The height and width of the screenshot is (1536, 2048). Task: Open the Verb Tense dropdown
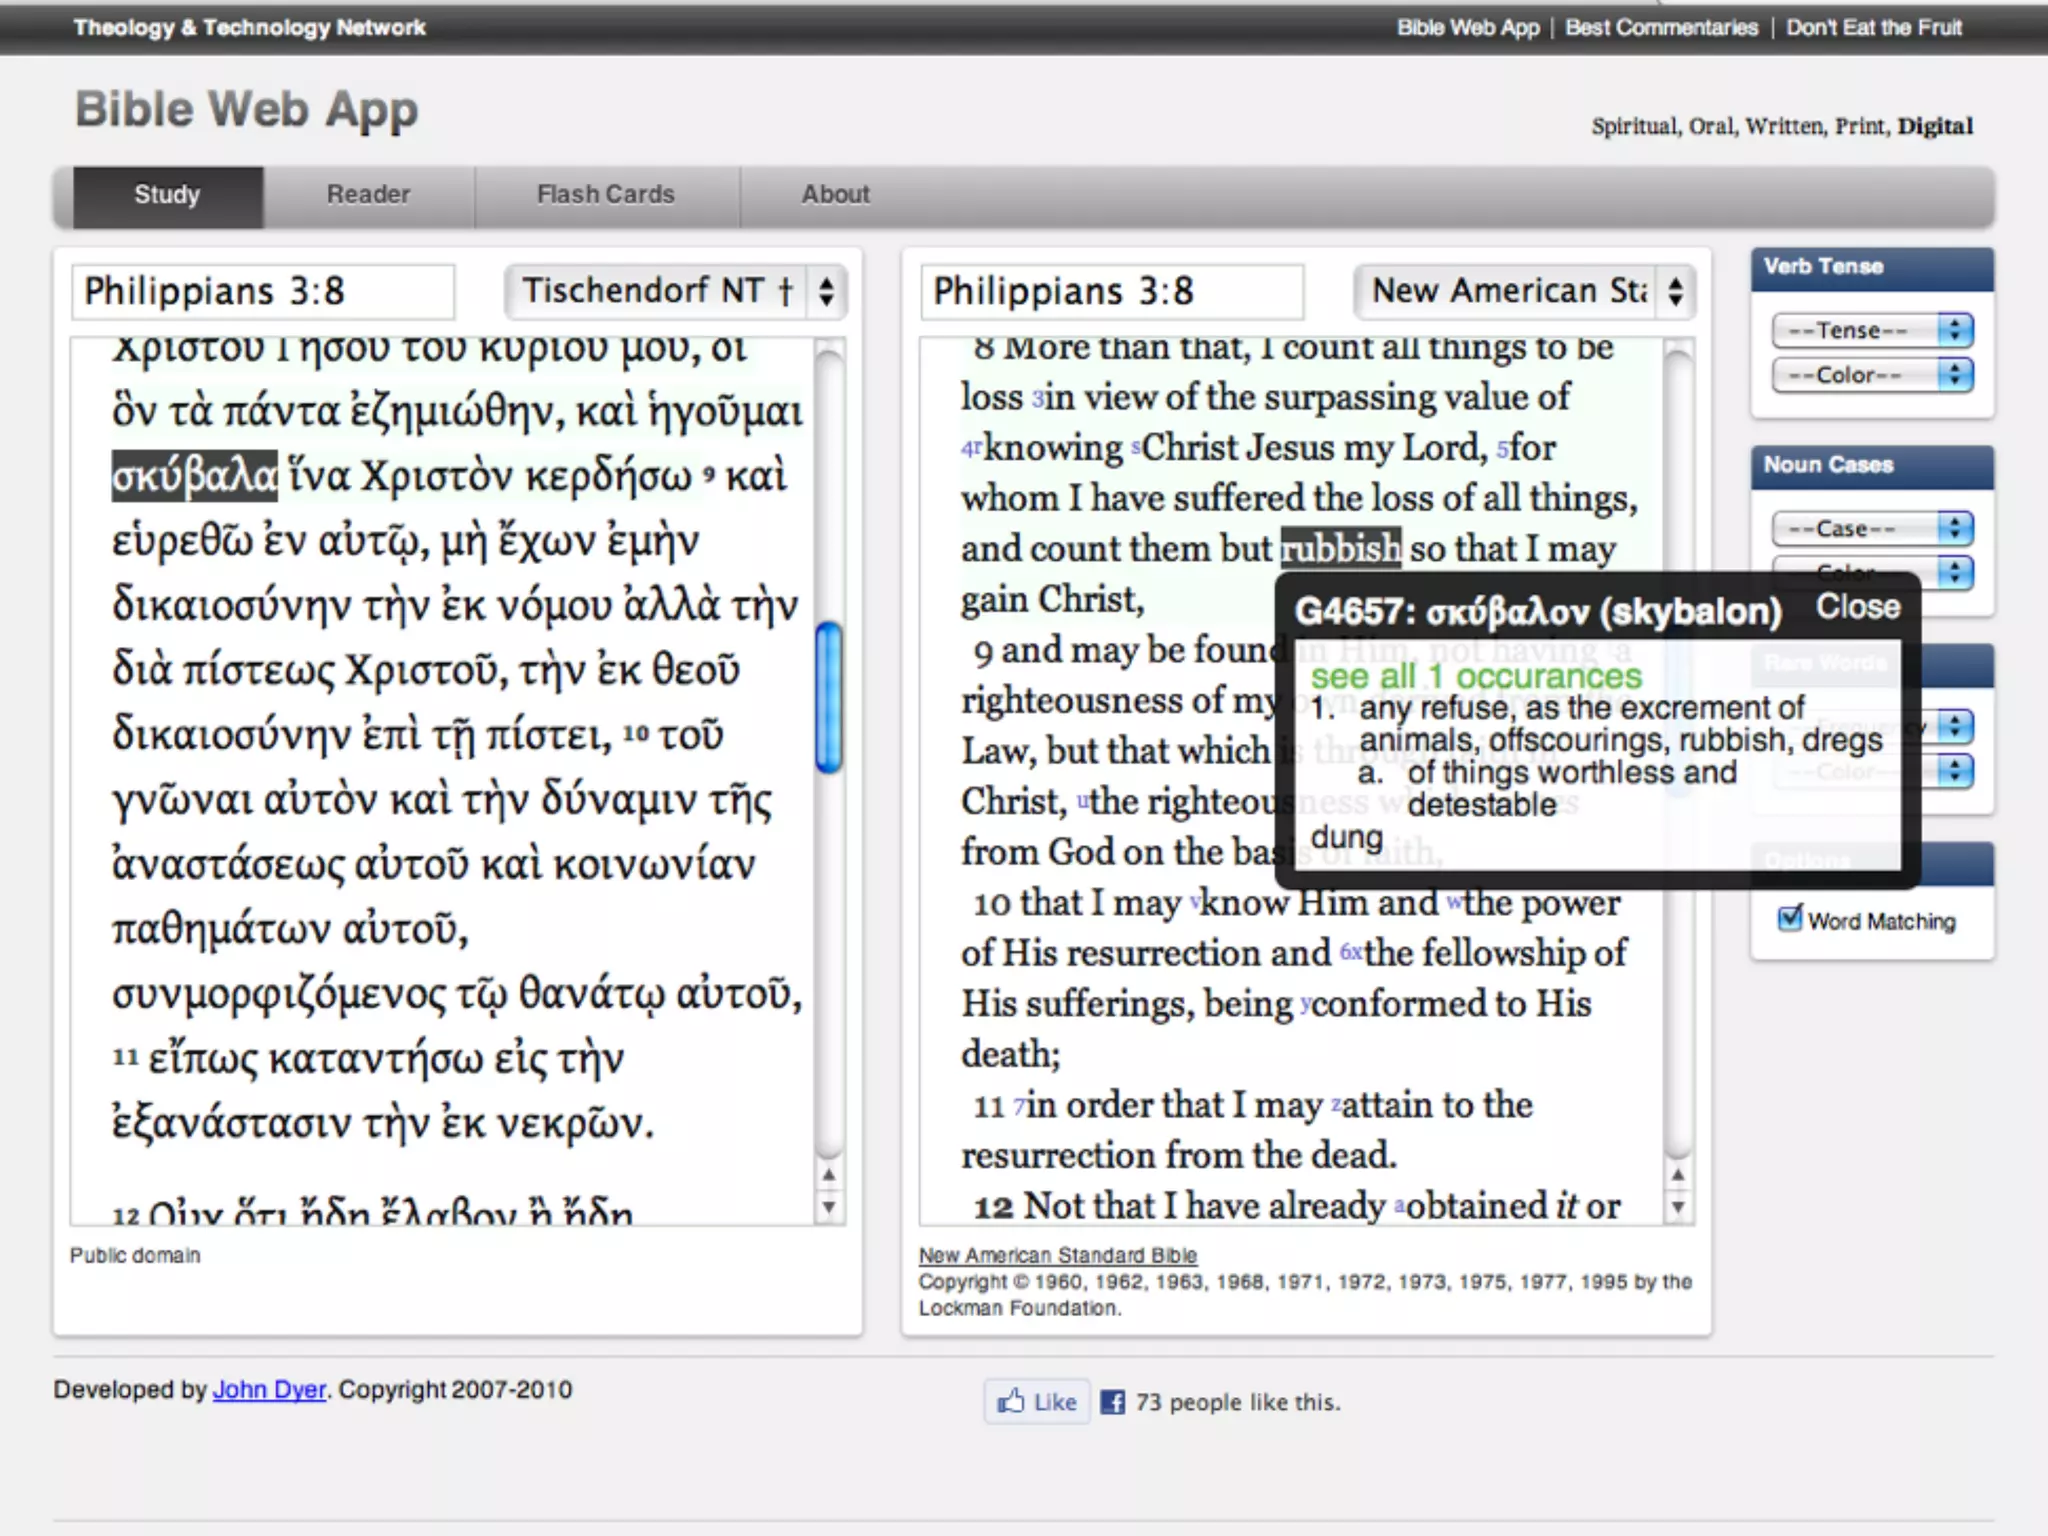pyautogui.click(x=1872, y=330)
